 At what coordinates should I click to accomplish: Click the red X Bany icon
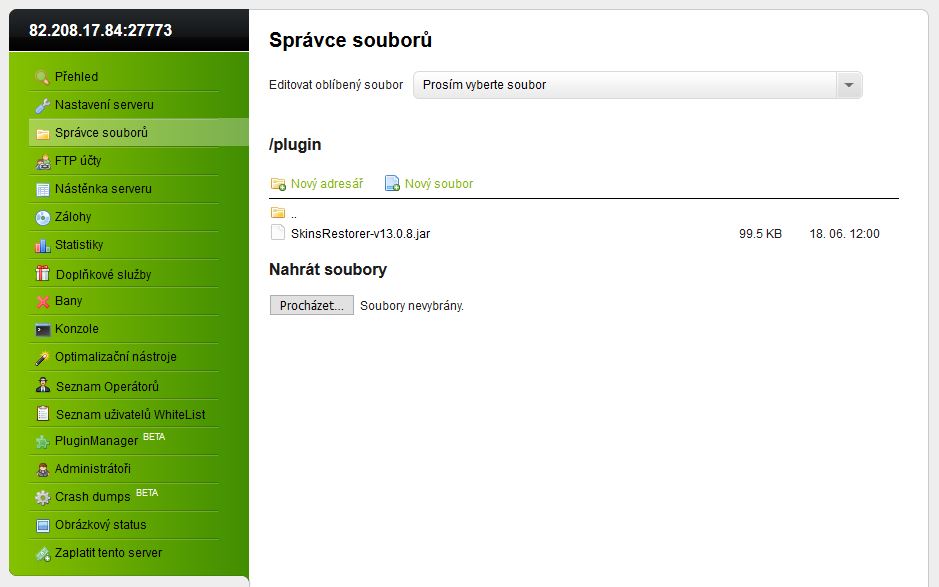[x=42, y=301]
